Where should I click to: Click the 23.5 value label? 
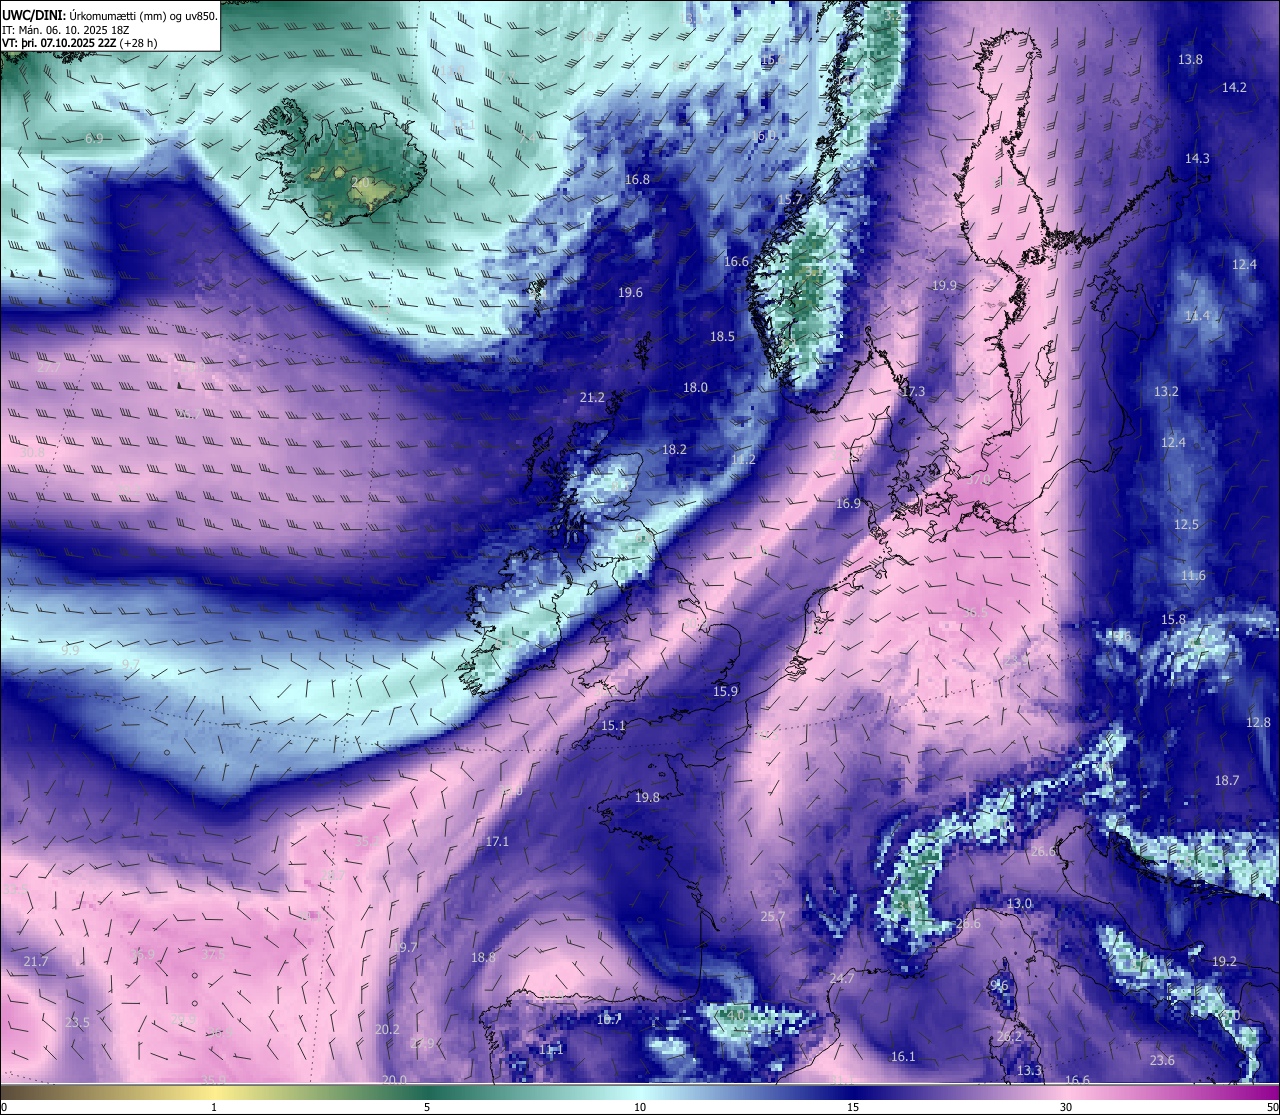tap(77, 1023)
